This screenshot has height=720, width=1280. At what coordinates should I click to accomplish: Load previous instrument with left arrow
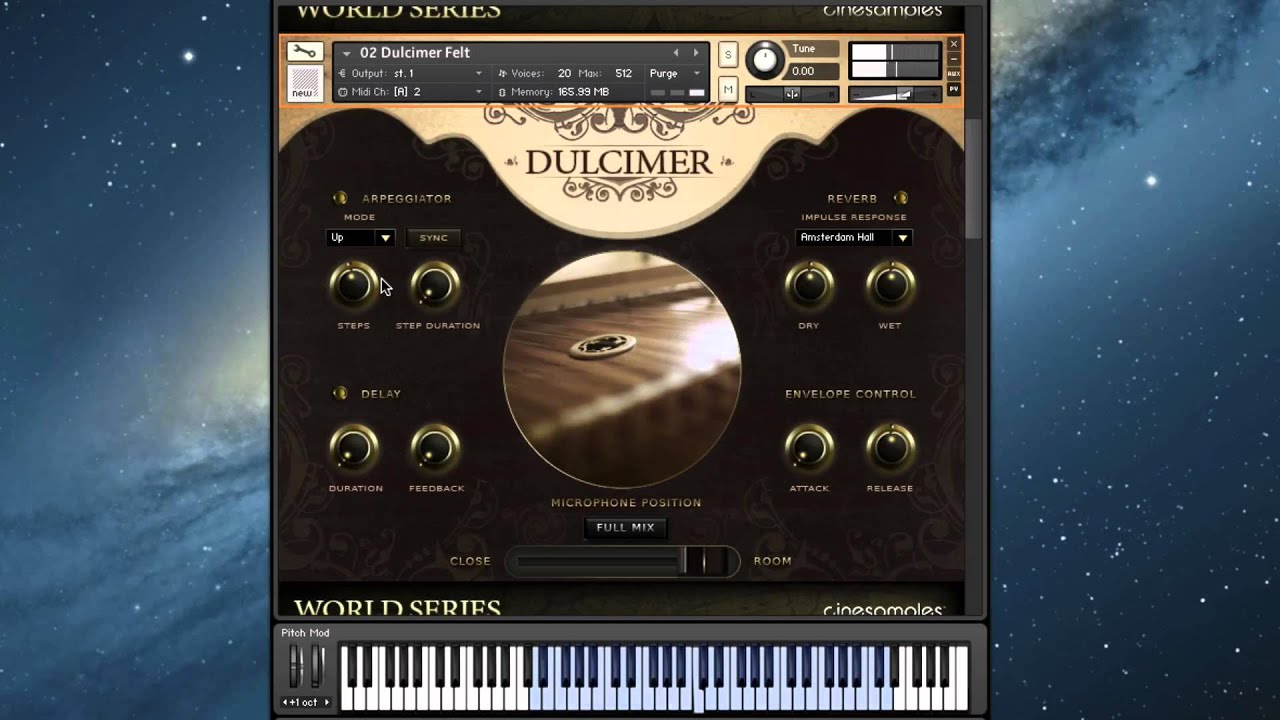(676, 53)
